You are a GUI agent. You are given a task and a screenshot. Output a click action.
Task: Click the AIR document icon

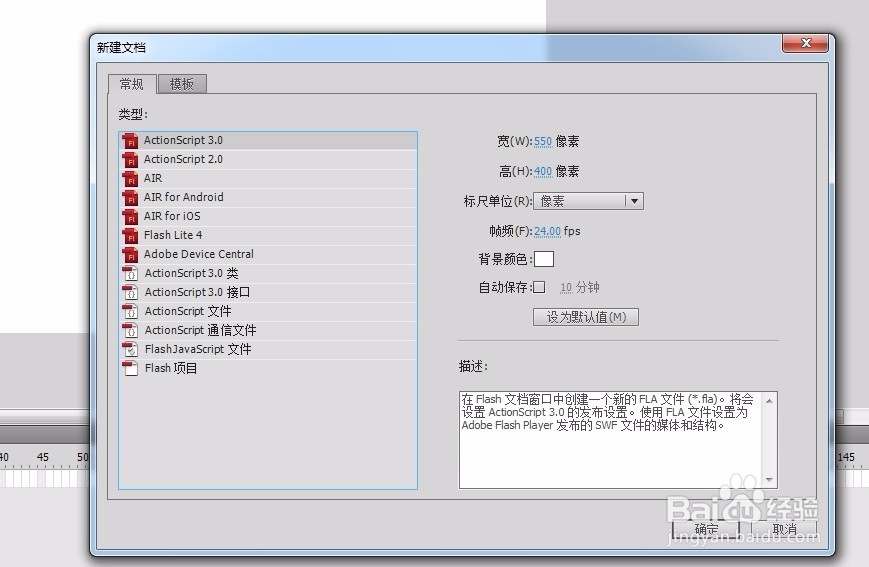click(x=130, y=178)
